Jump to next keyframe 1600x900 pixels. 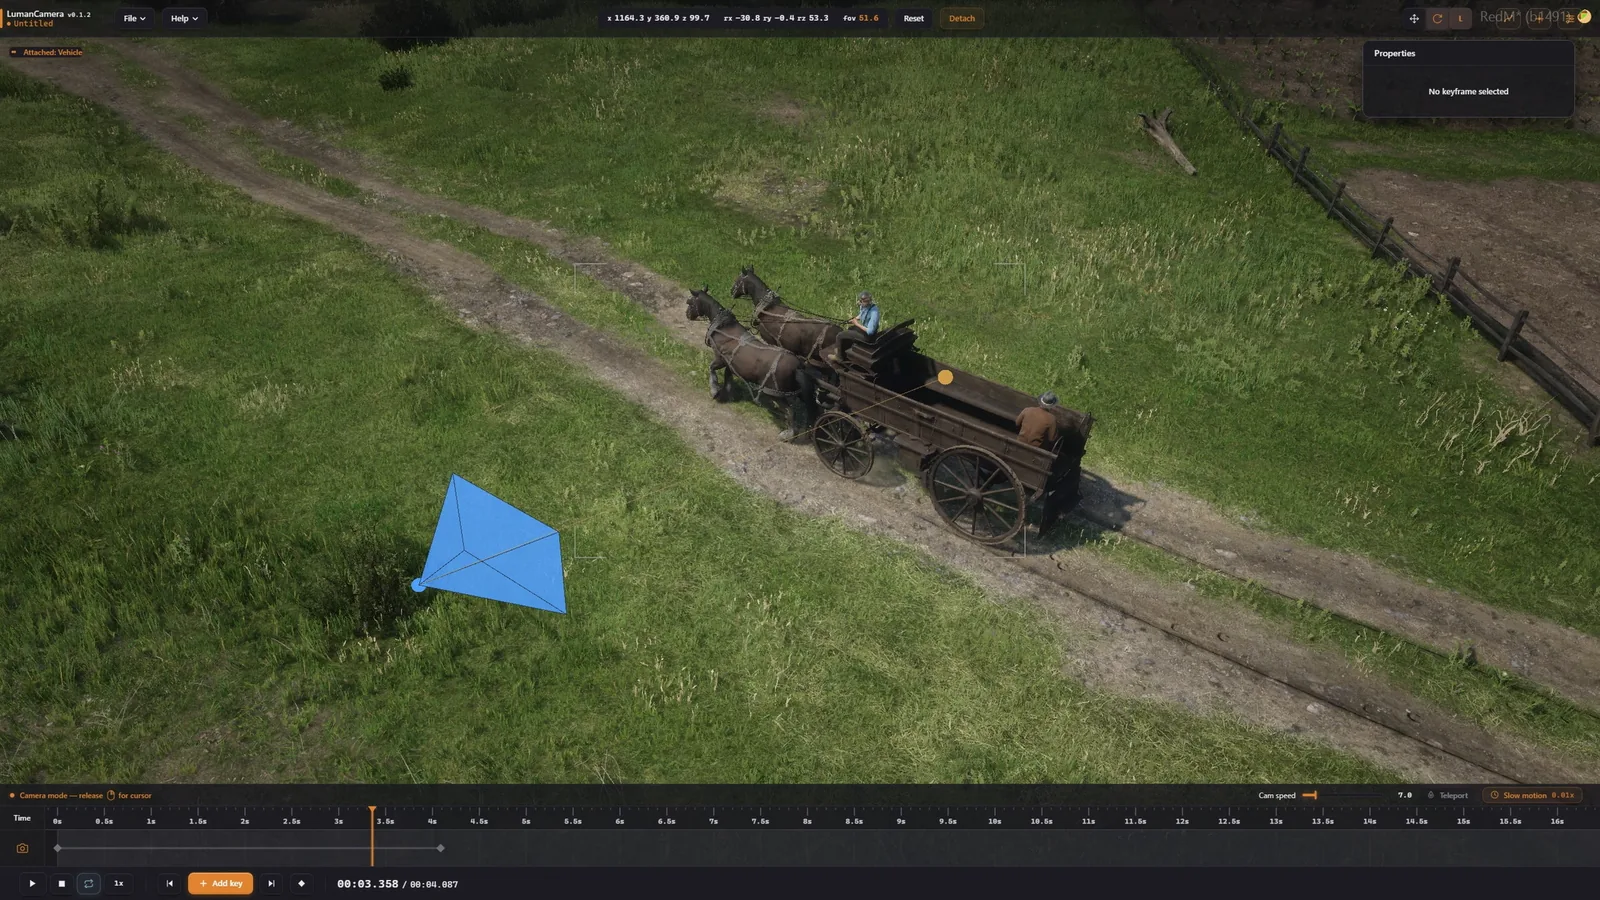(x=271, y=884)
